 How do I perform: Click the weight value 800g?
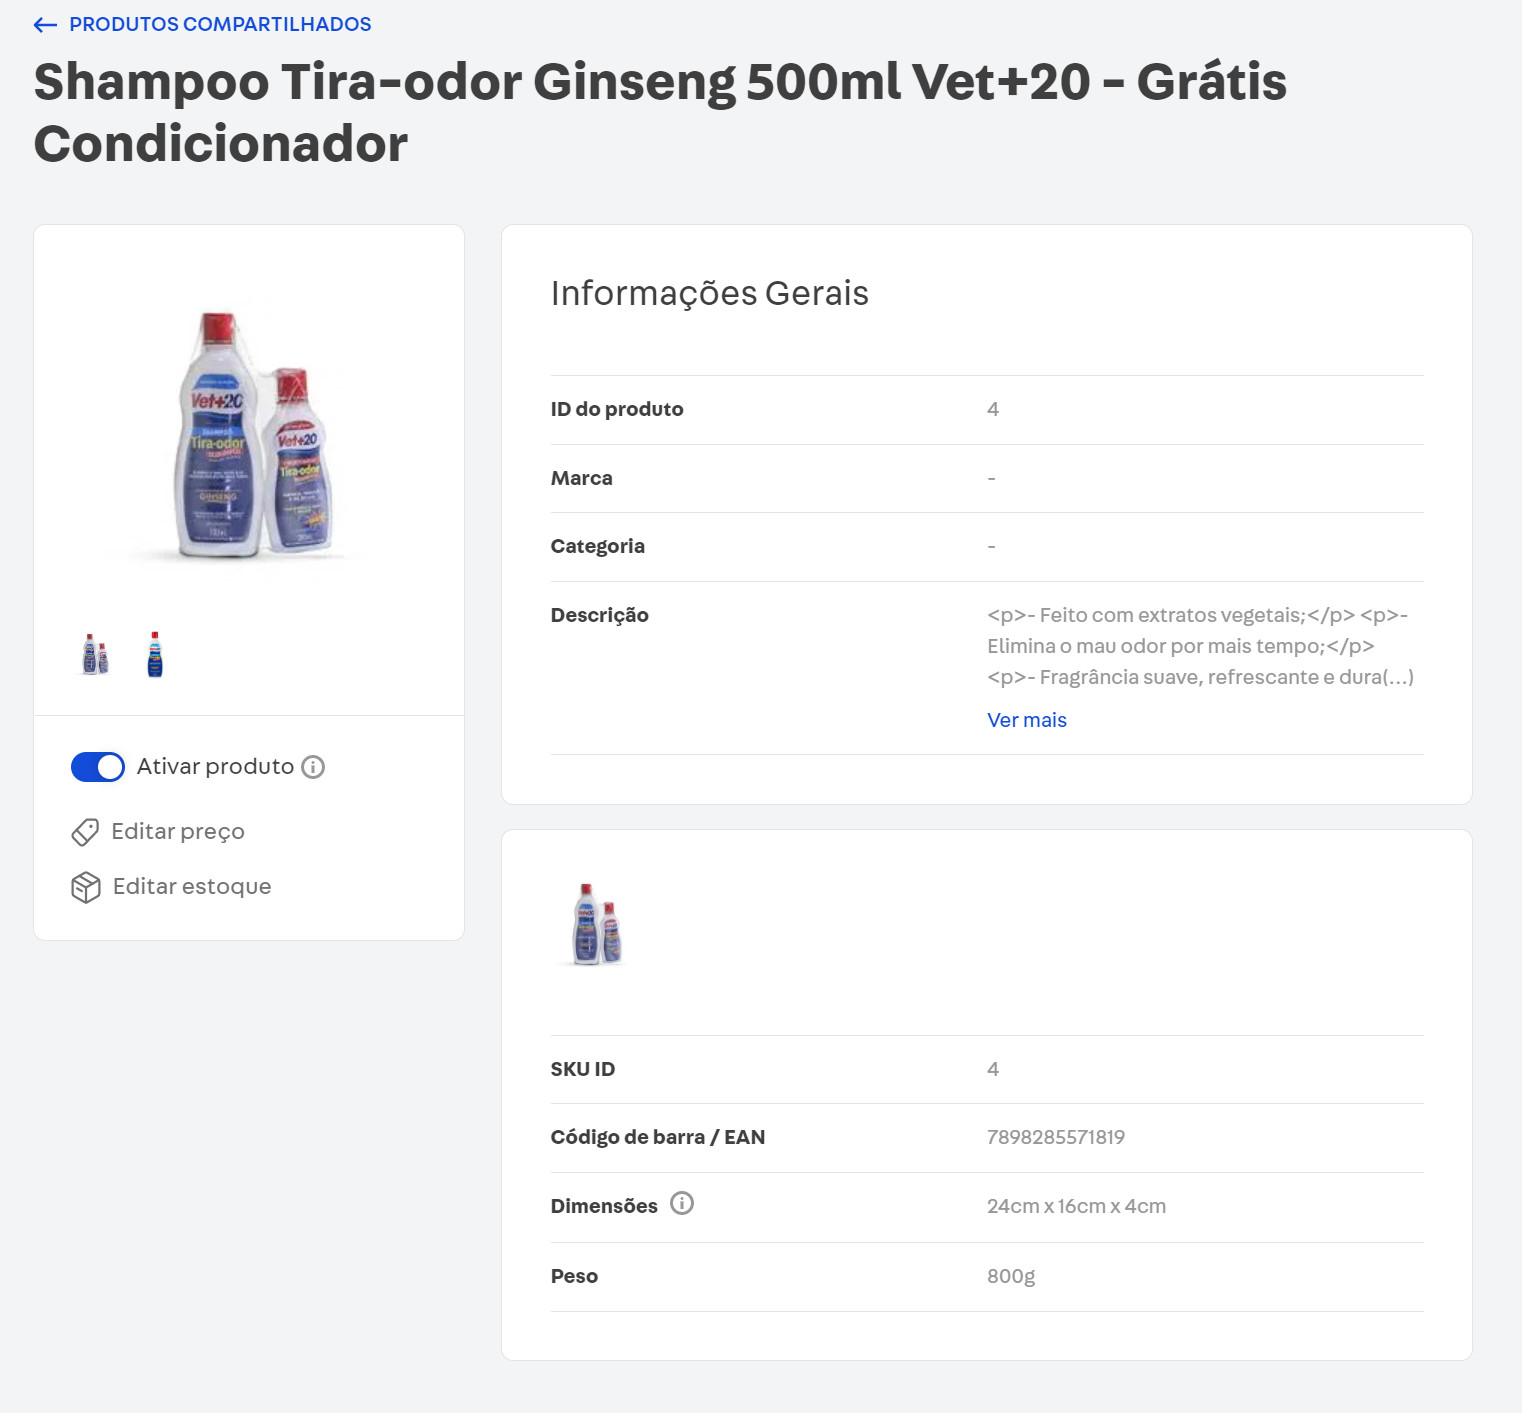click(x=1010, y=1276)
